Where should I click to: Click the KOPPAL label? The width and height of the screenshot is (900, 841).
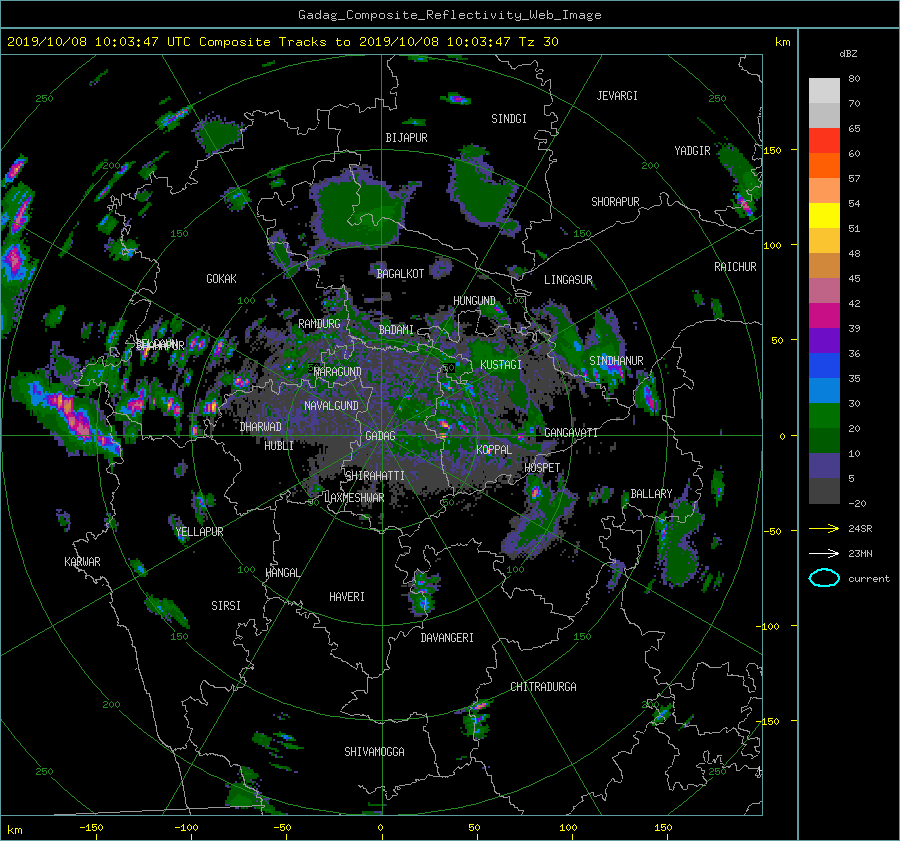(494, 450)
